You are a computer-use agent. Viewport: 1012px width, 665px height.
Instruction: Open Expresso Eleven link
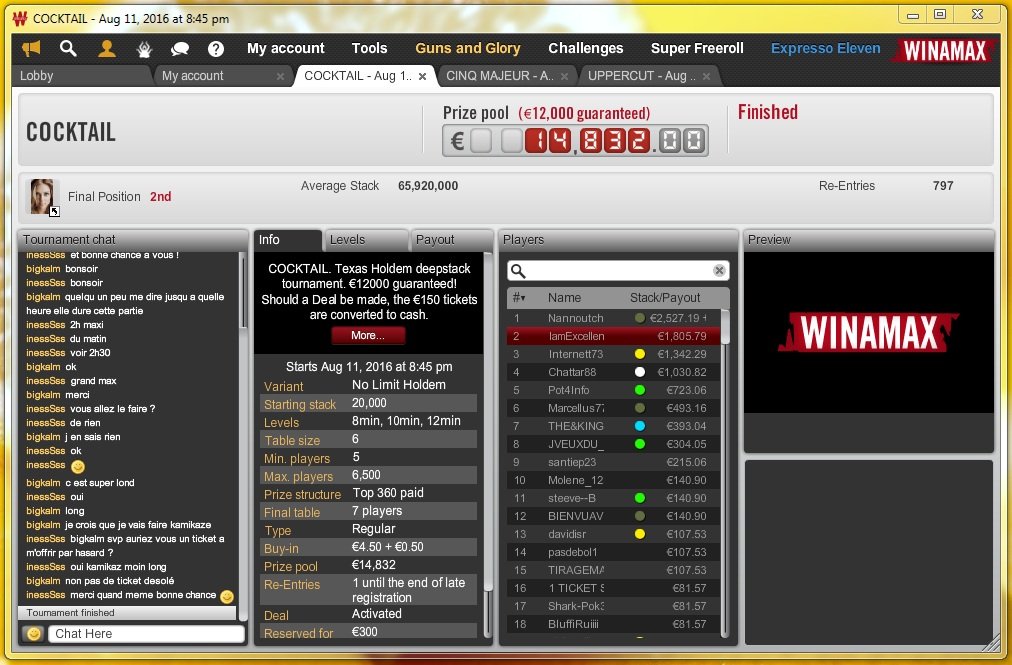click(x=825, y=48)
